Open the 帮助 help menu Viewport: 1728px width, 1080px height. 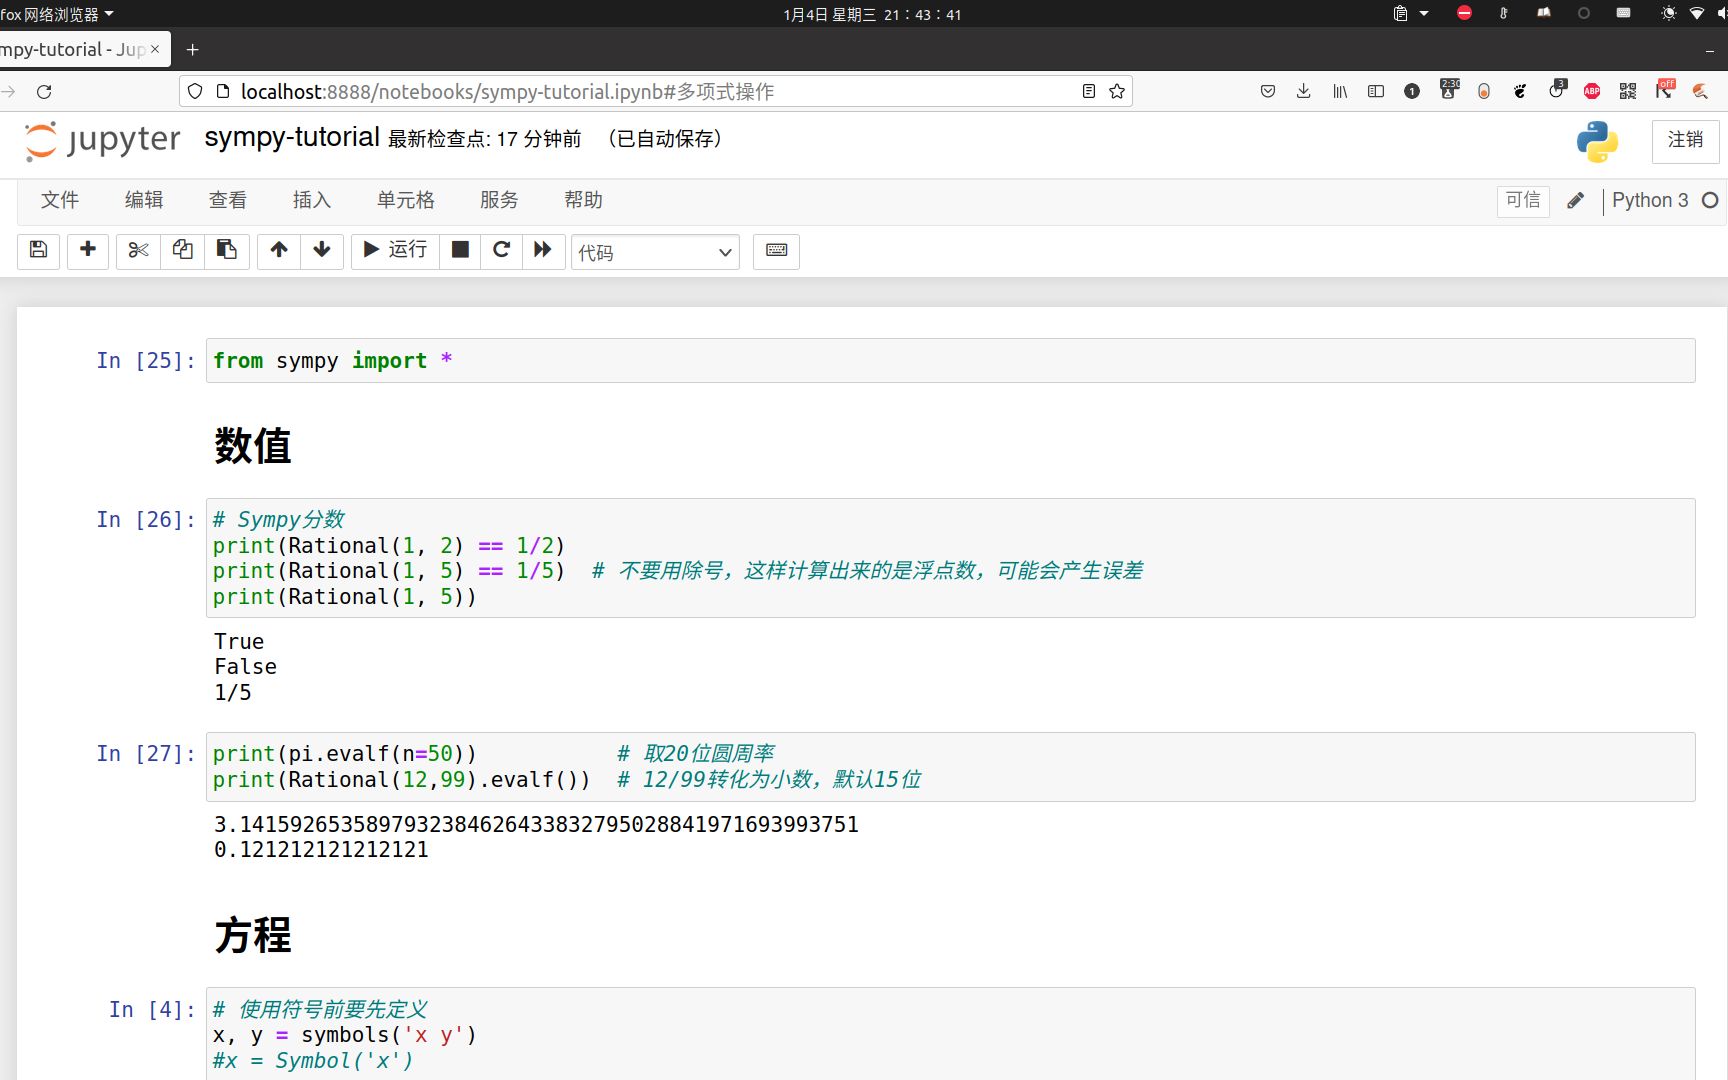(583, 200)
